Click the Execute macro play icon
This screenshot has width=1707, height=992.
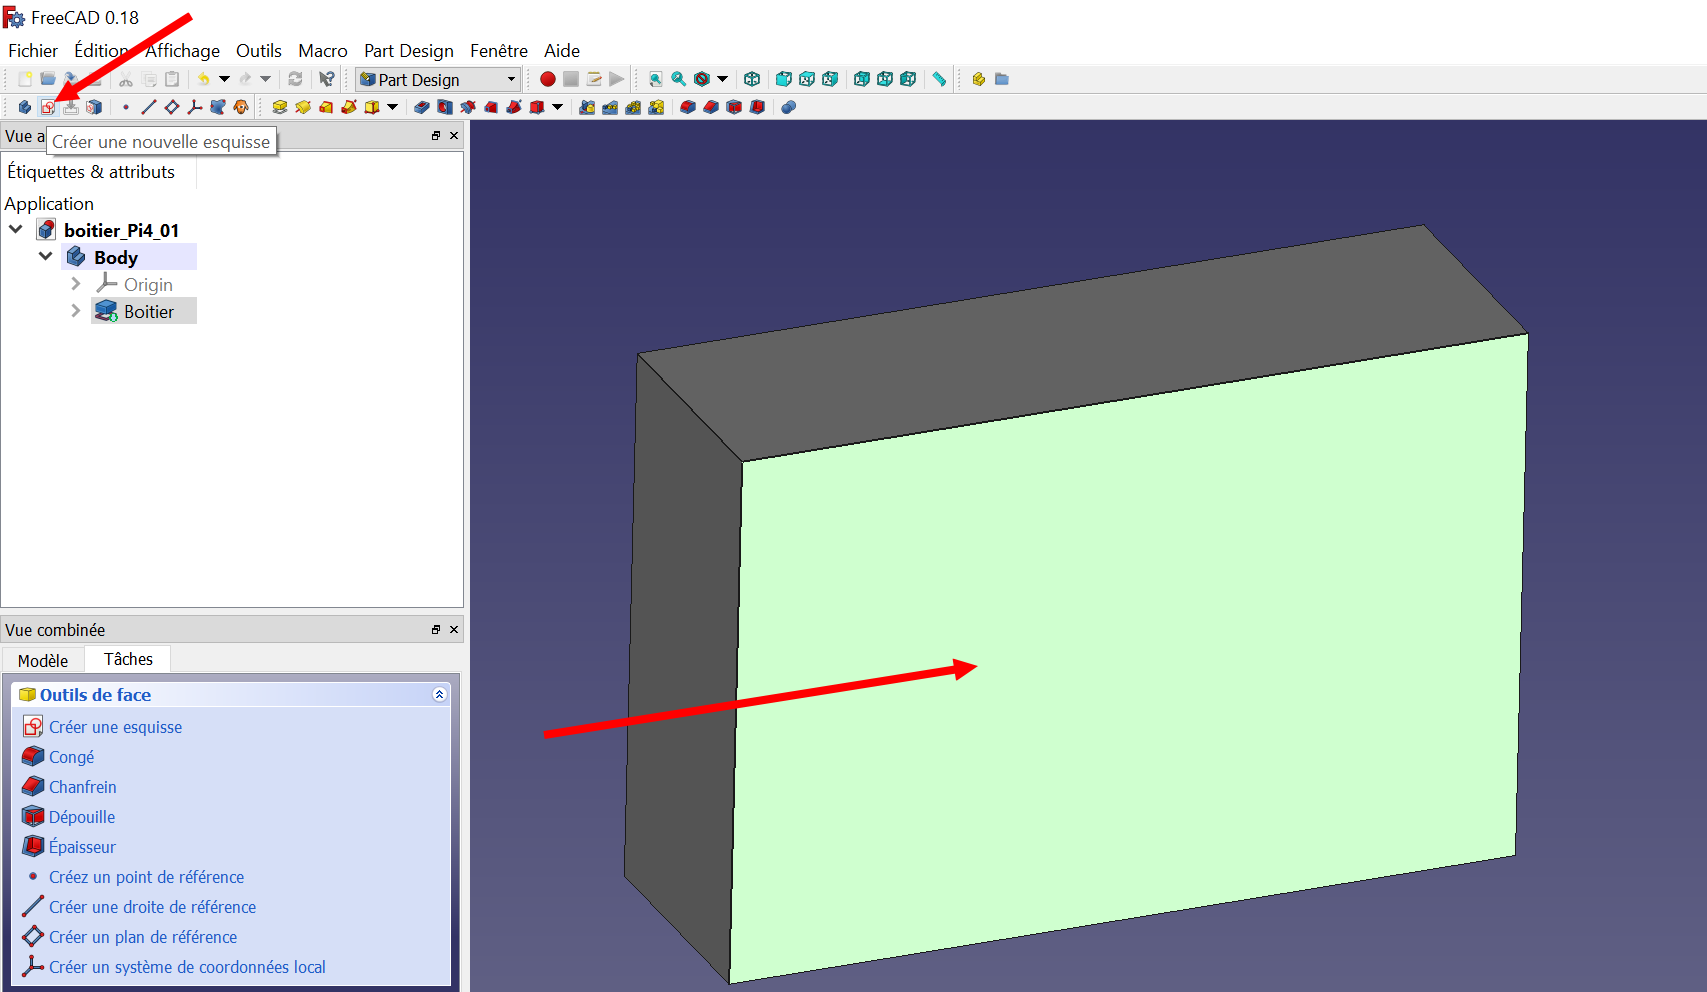[x=617, y=79]
